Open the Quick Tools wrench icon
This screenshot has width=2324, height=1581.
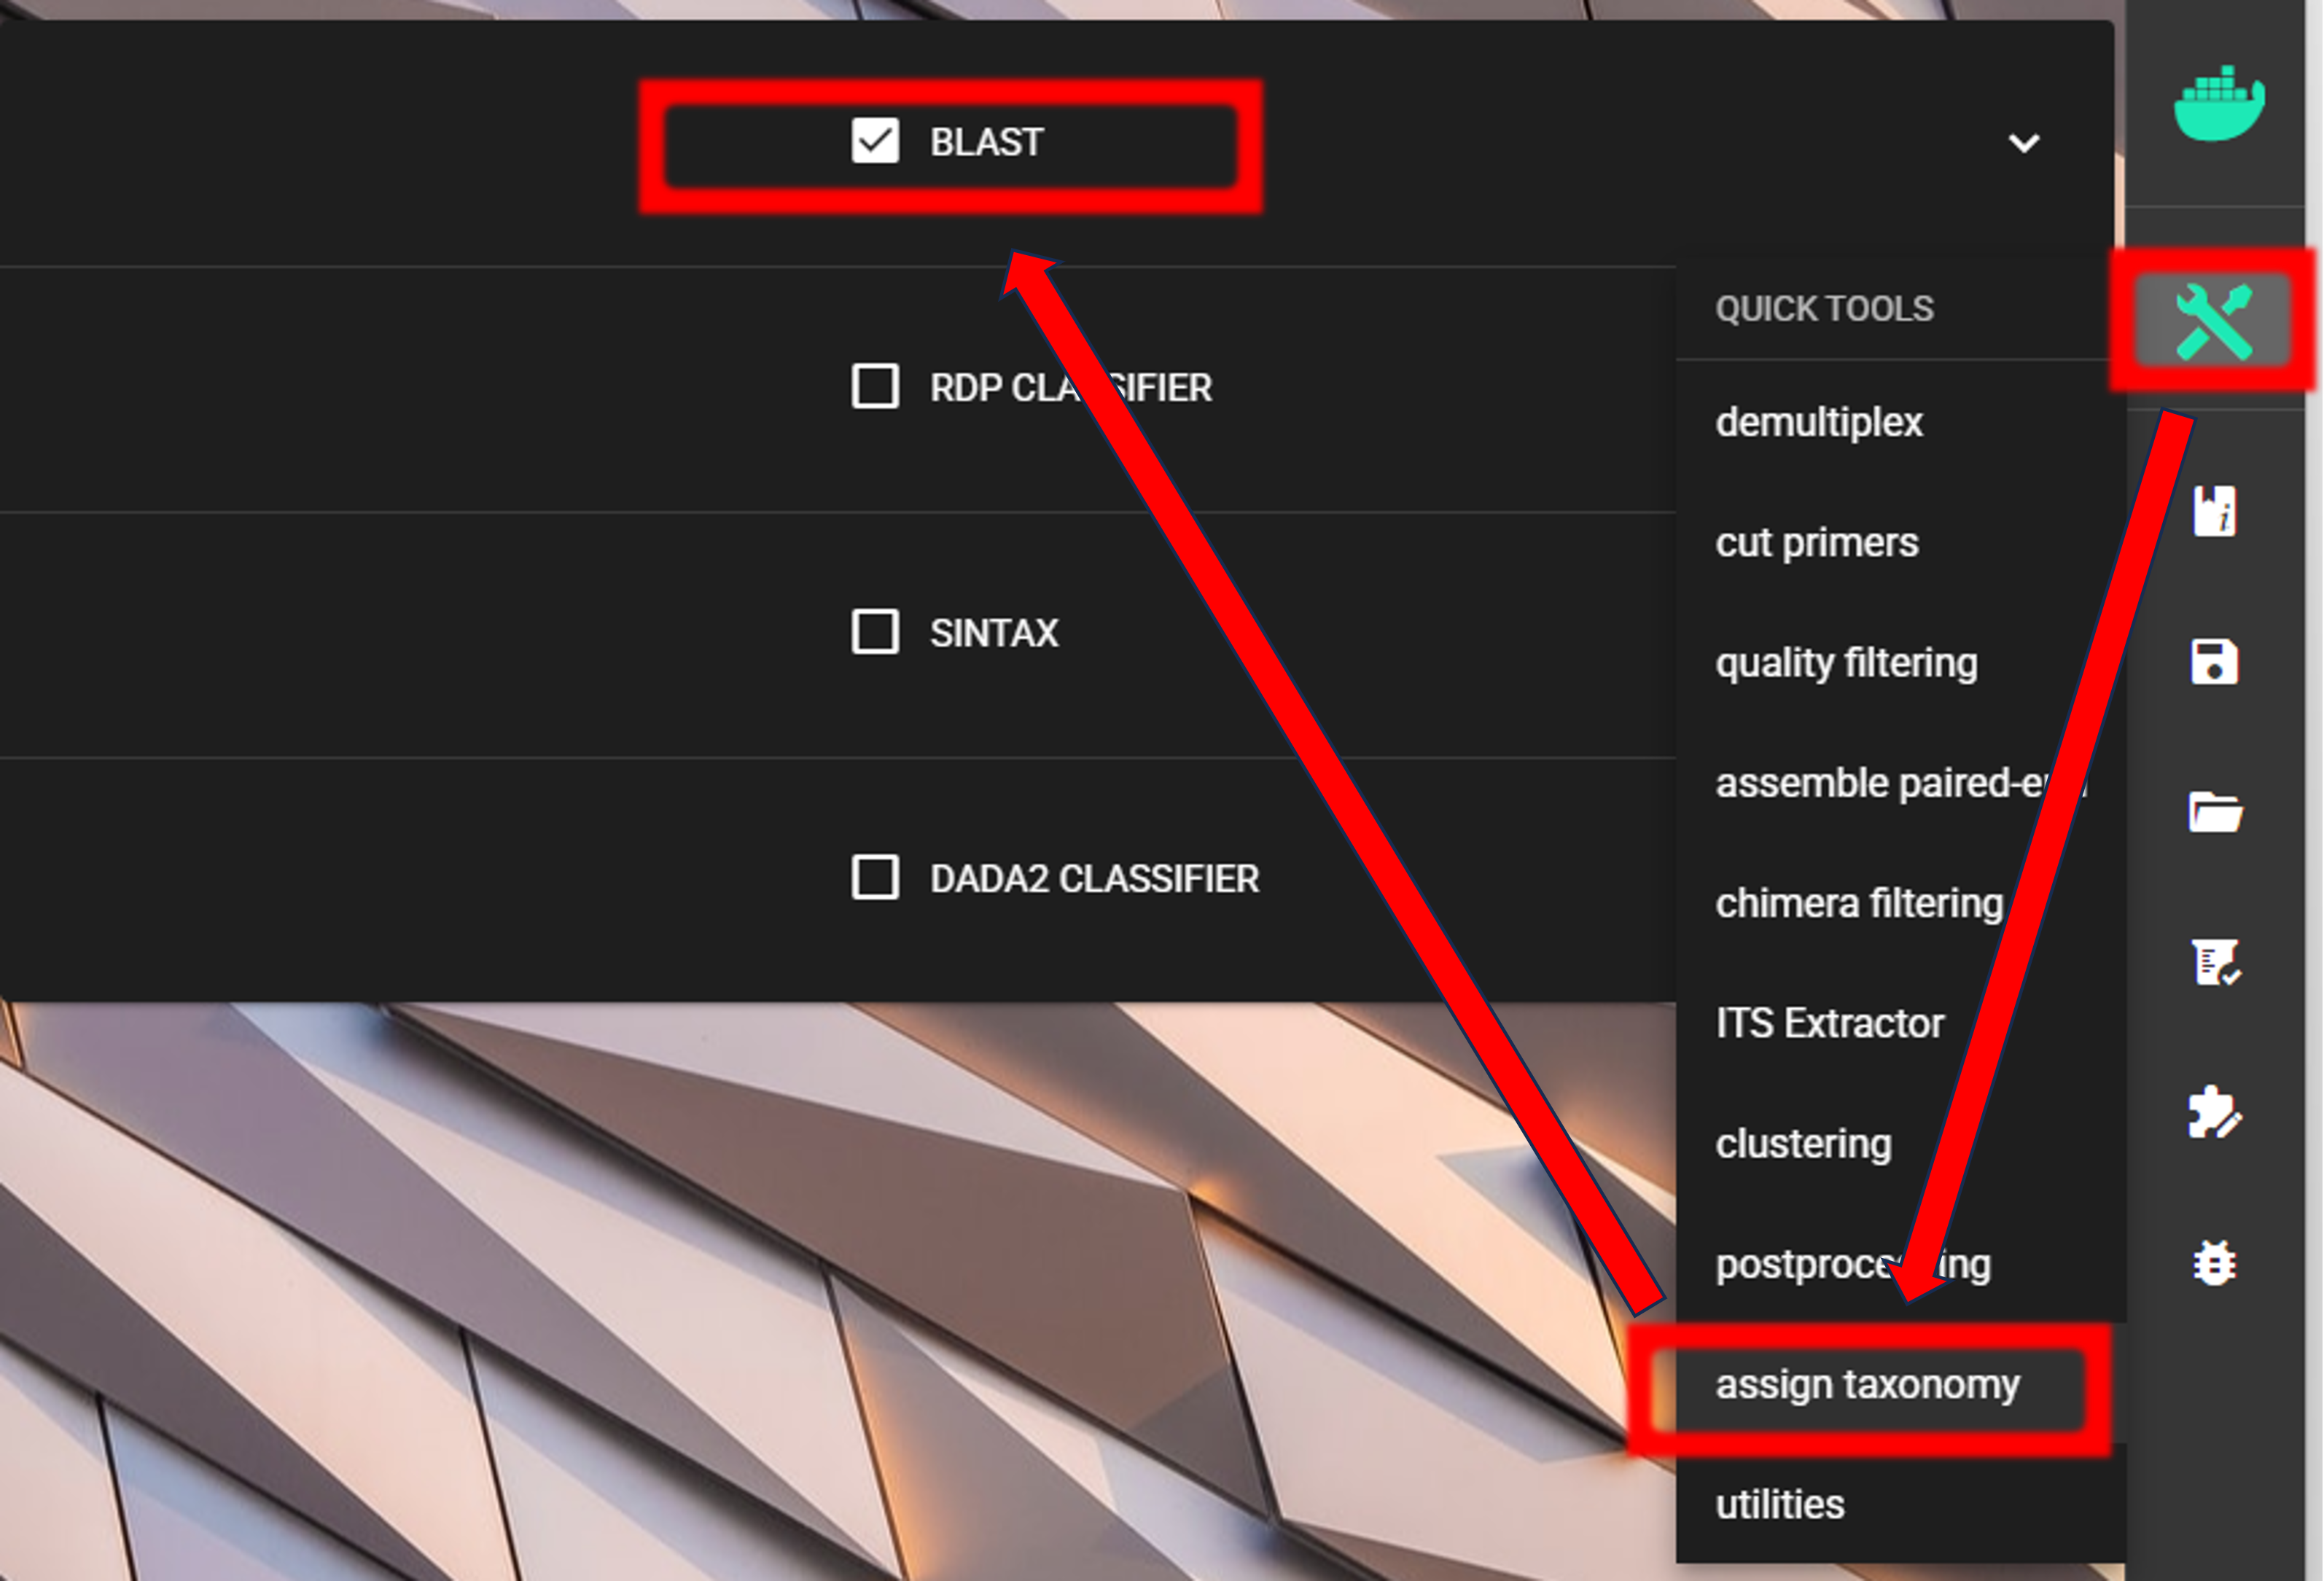[x=2214, y=322]
